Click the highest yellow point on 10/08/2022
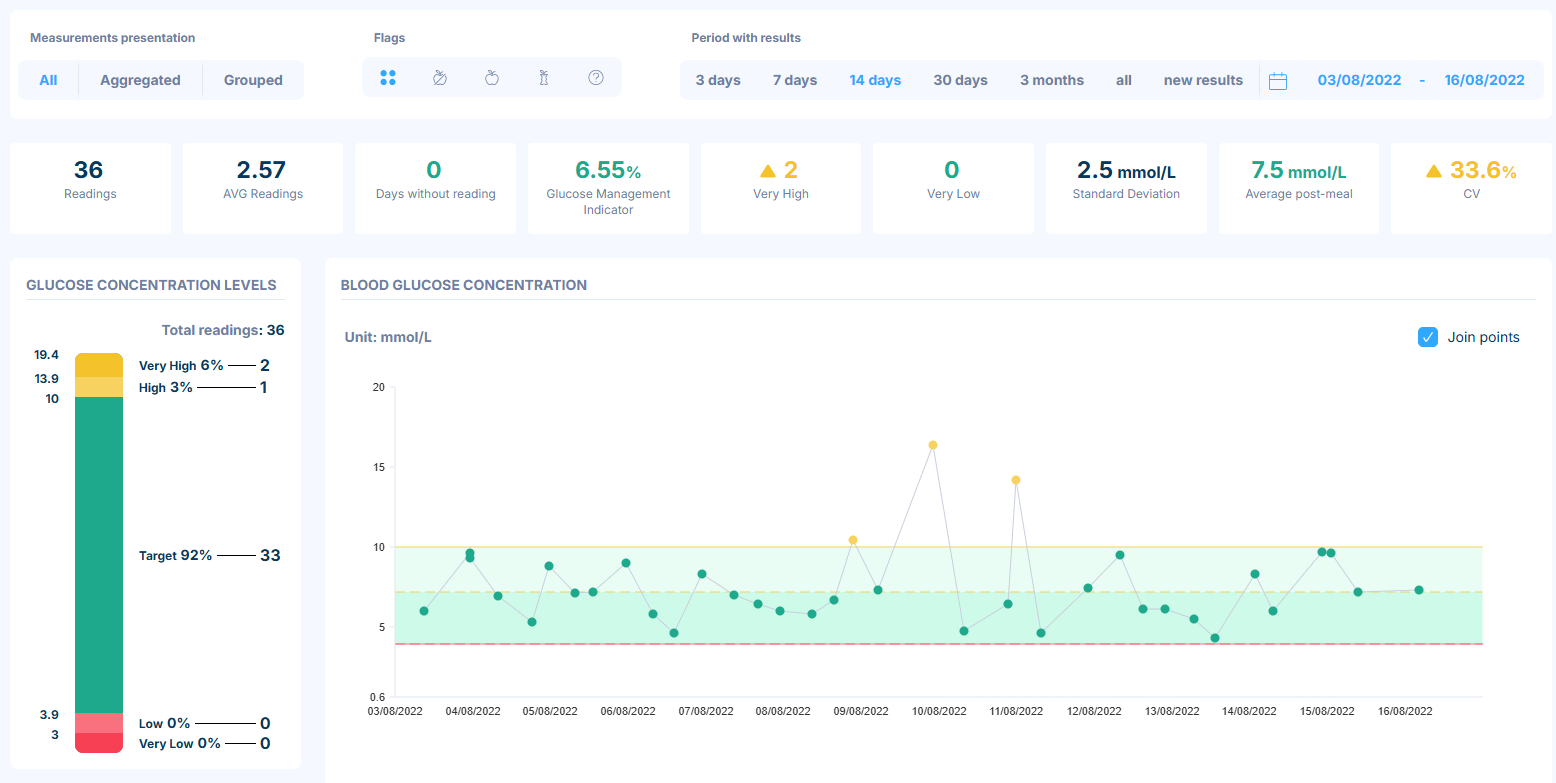1556x783 pixels. pyautogui.click(x=932, y=445)
